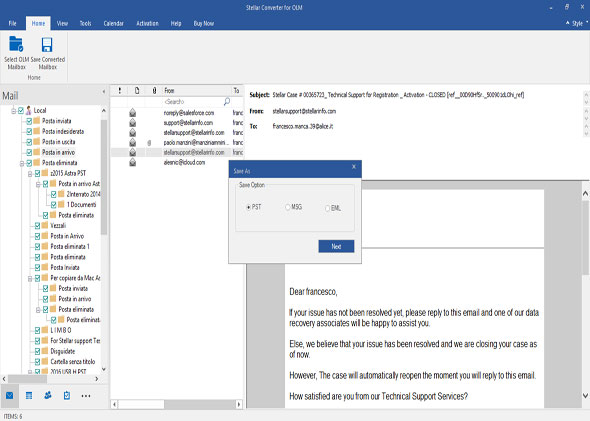This screenshot has width=590, height=421.
Task: Close the Save As dialog
Action: pos(354,167)
